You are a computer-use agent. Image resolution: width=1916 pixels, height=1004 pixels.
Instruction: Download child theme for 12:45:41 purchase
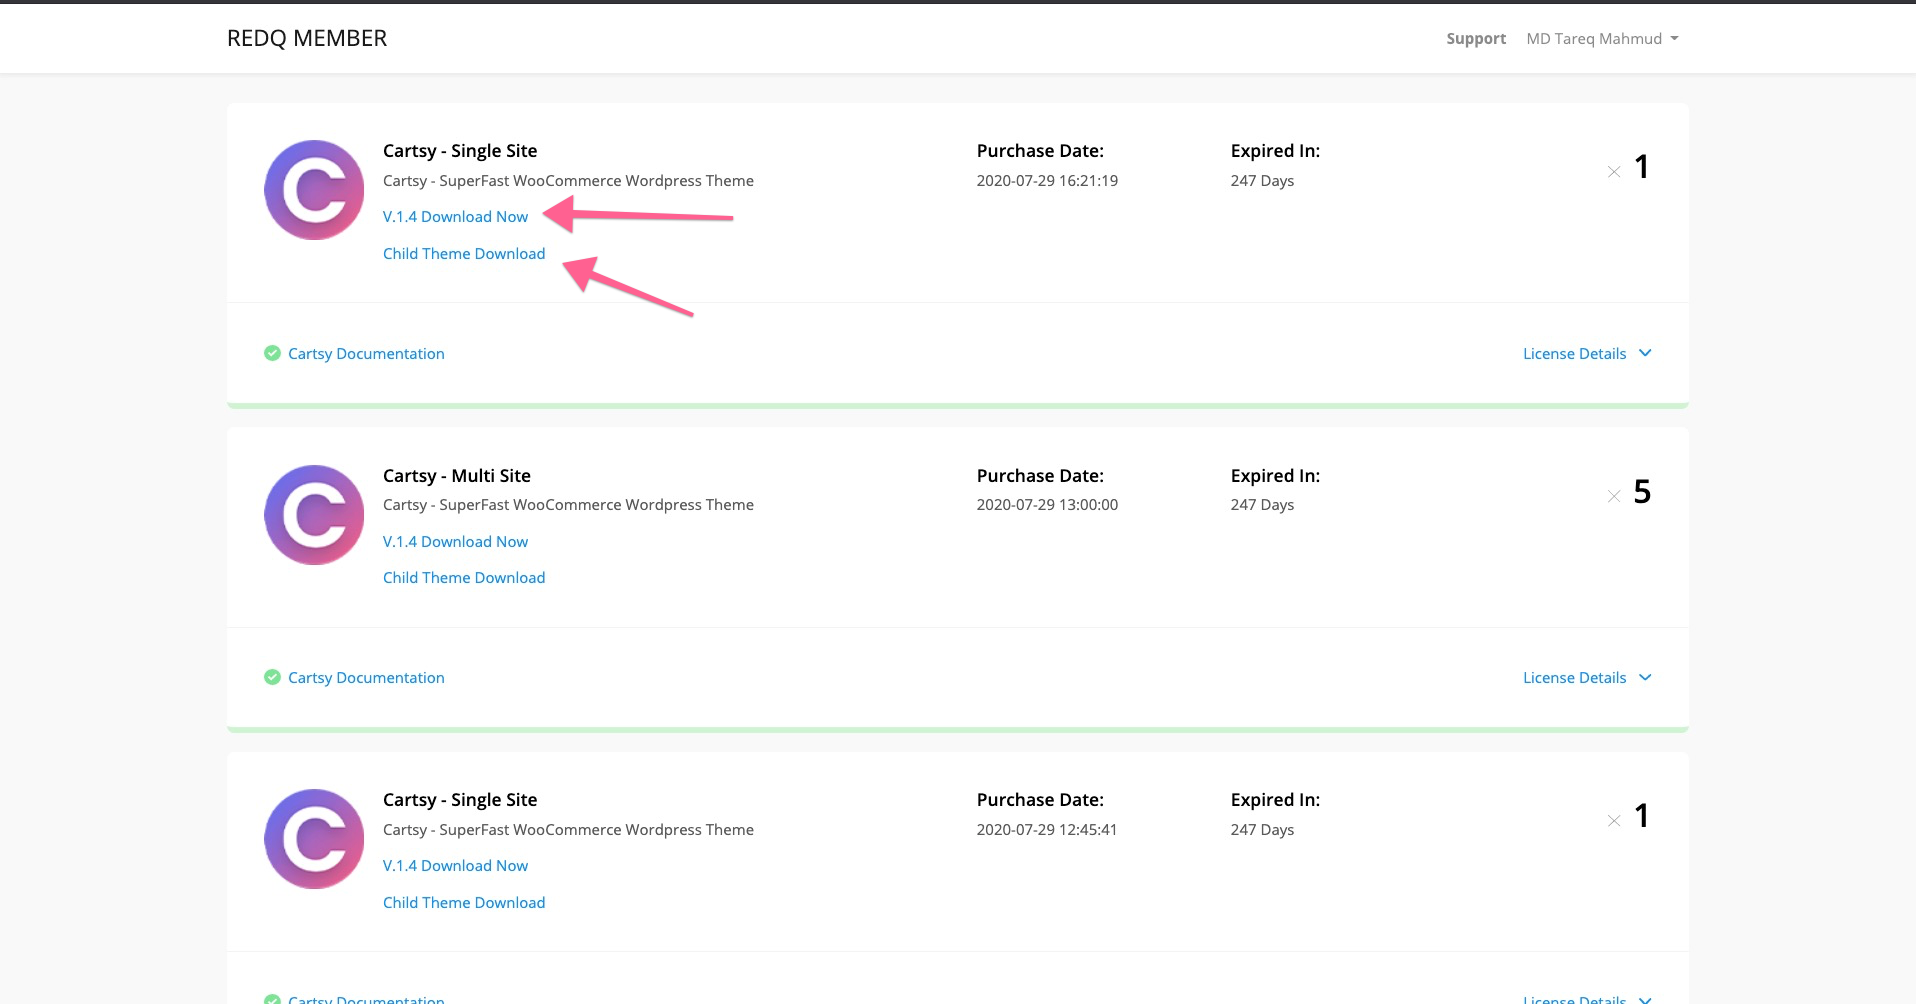(x=464, y=903)
